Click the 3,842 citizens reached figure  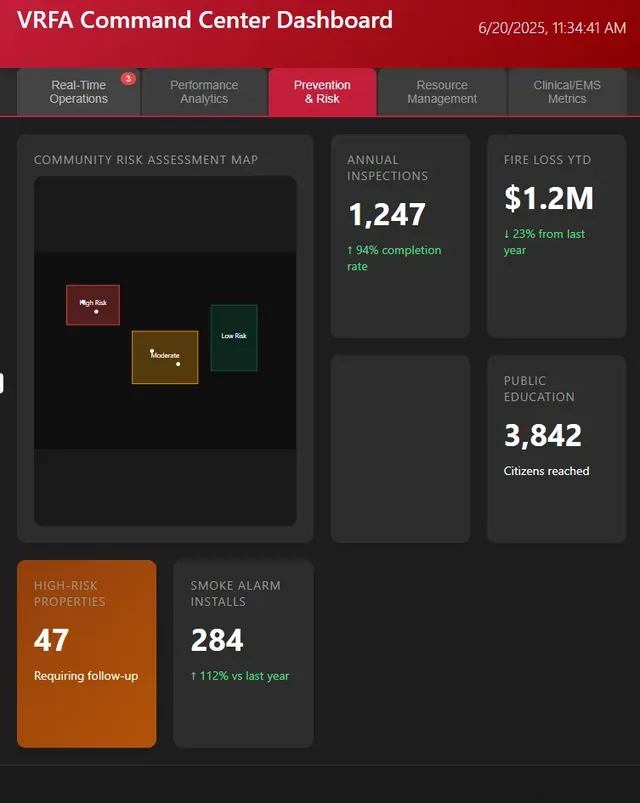[543, 435]
